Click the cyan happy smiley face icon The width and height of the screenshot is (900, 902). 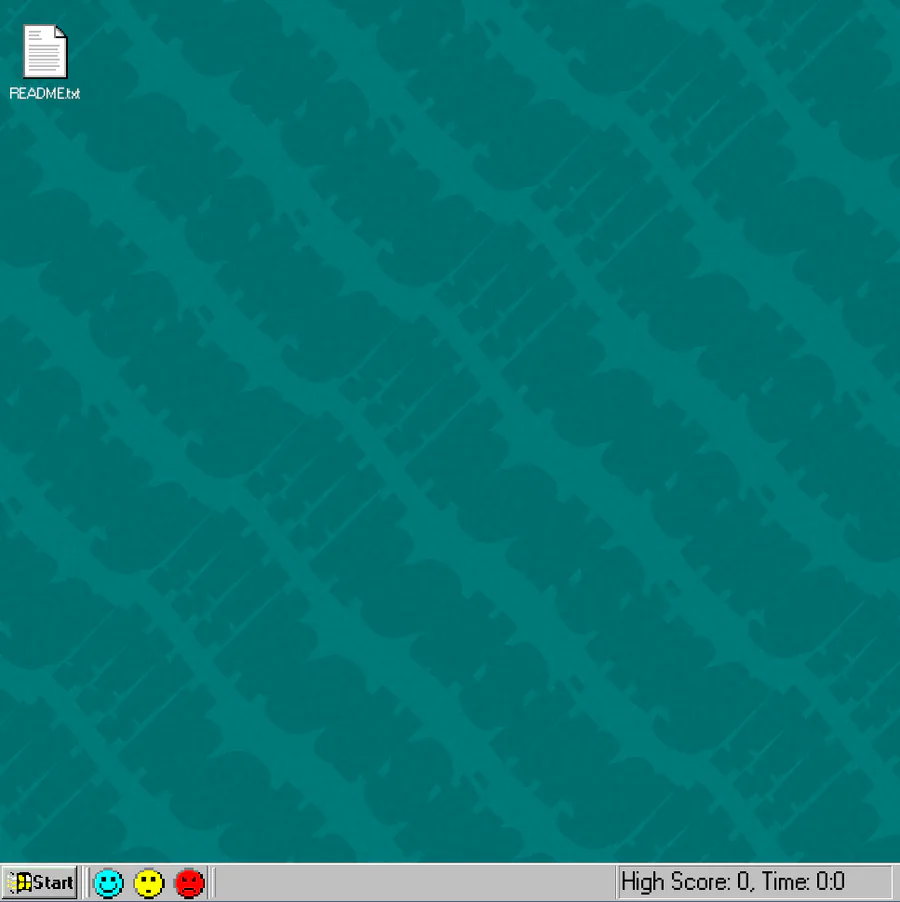click(109, 882)
